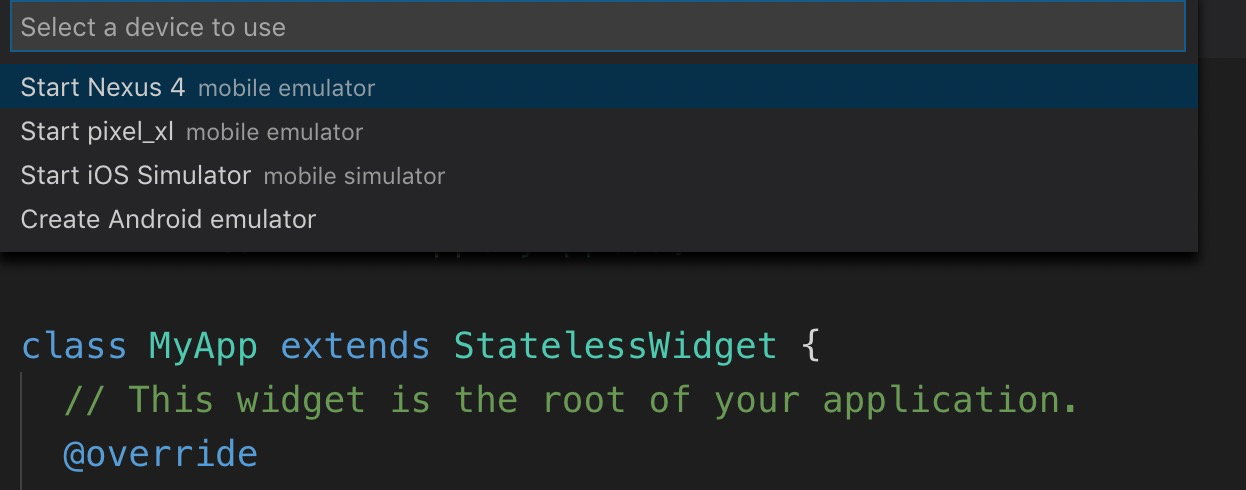Place cursor on the "class" keyword
1246x490 pixels.
pos(74,346)
